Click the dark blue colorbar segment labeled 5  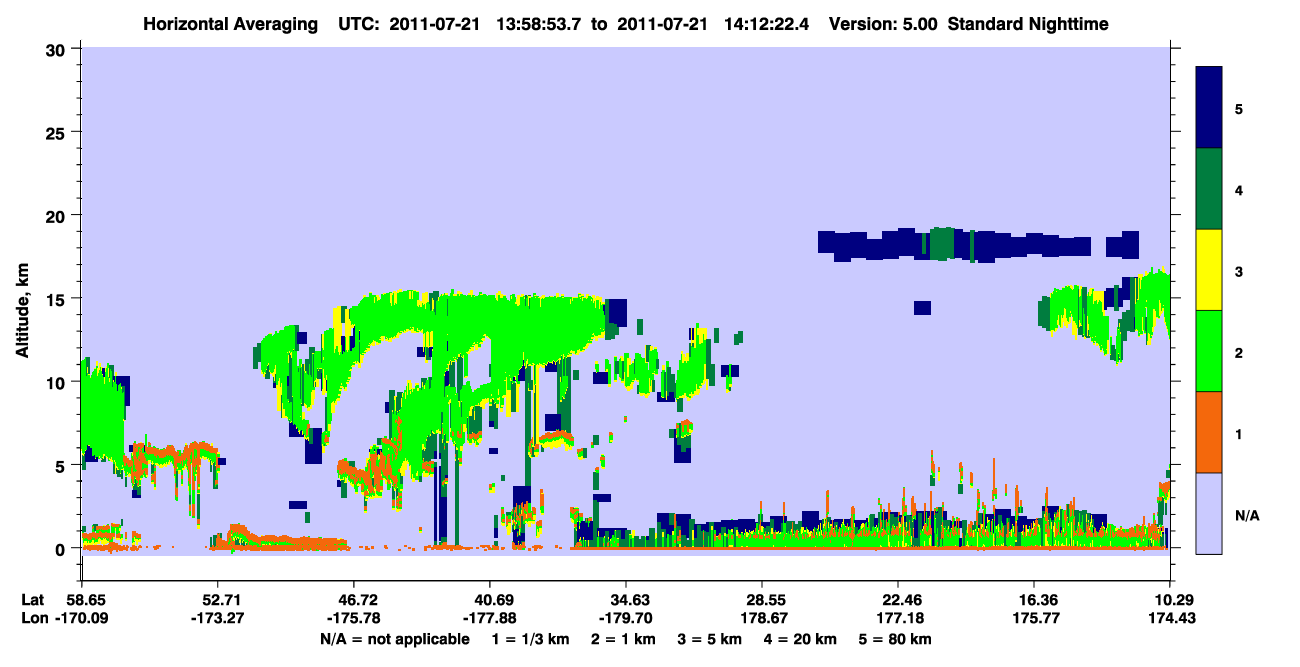pyautogui.click(x=1209, y=108)
